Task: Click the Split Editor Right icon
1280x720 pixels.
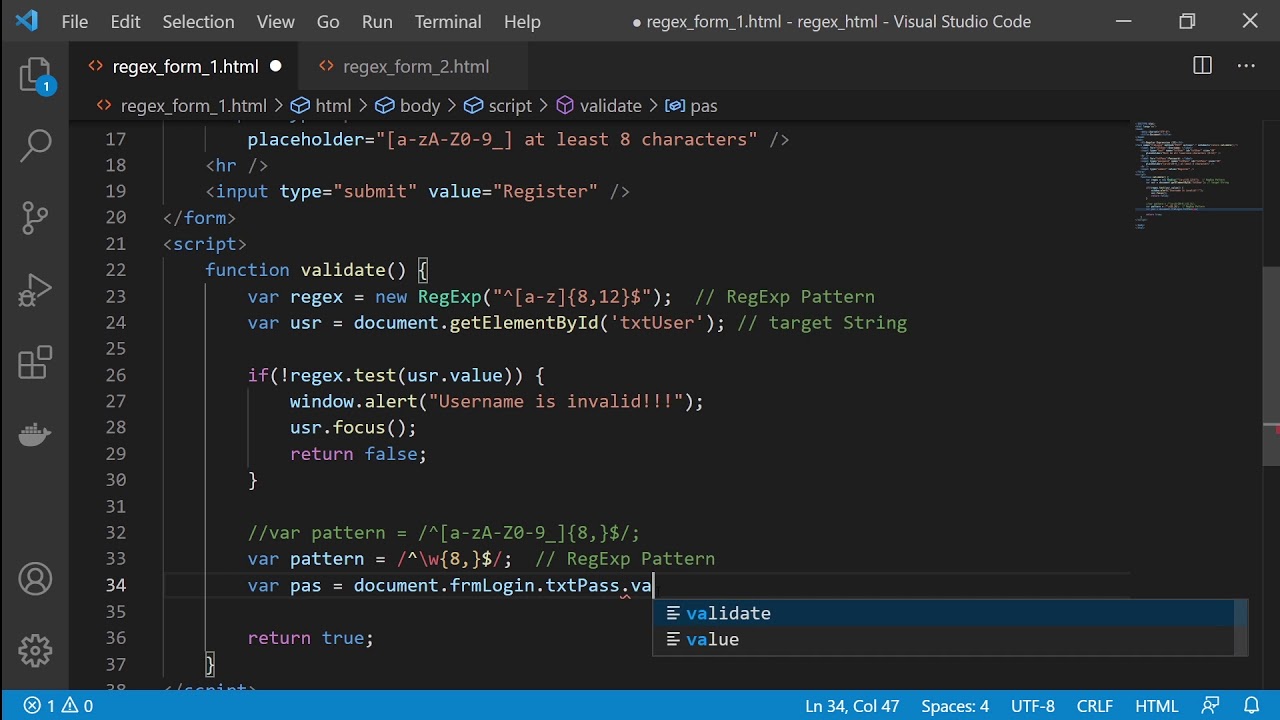Action: point(1203,66)
